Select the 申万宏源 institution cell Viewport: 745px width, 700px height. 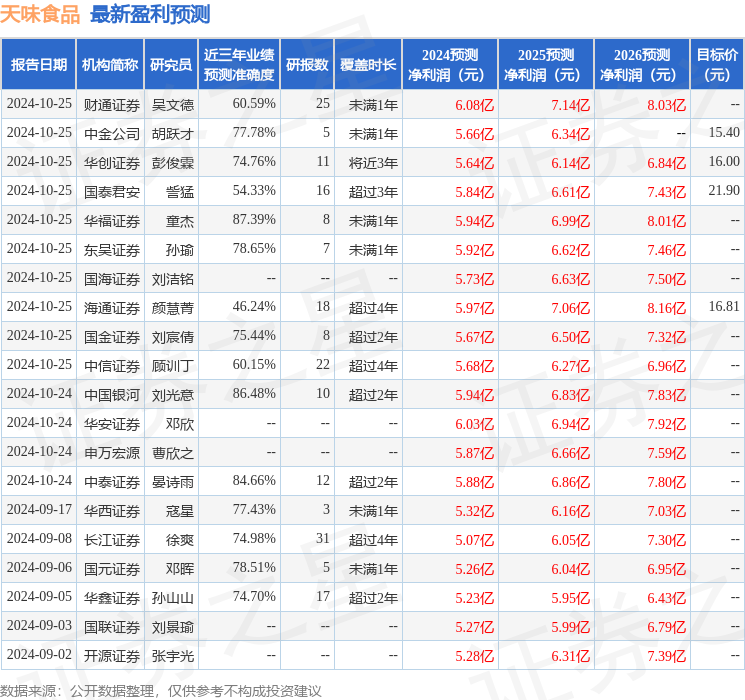[x=112, y=452]
